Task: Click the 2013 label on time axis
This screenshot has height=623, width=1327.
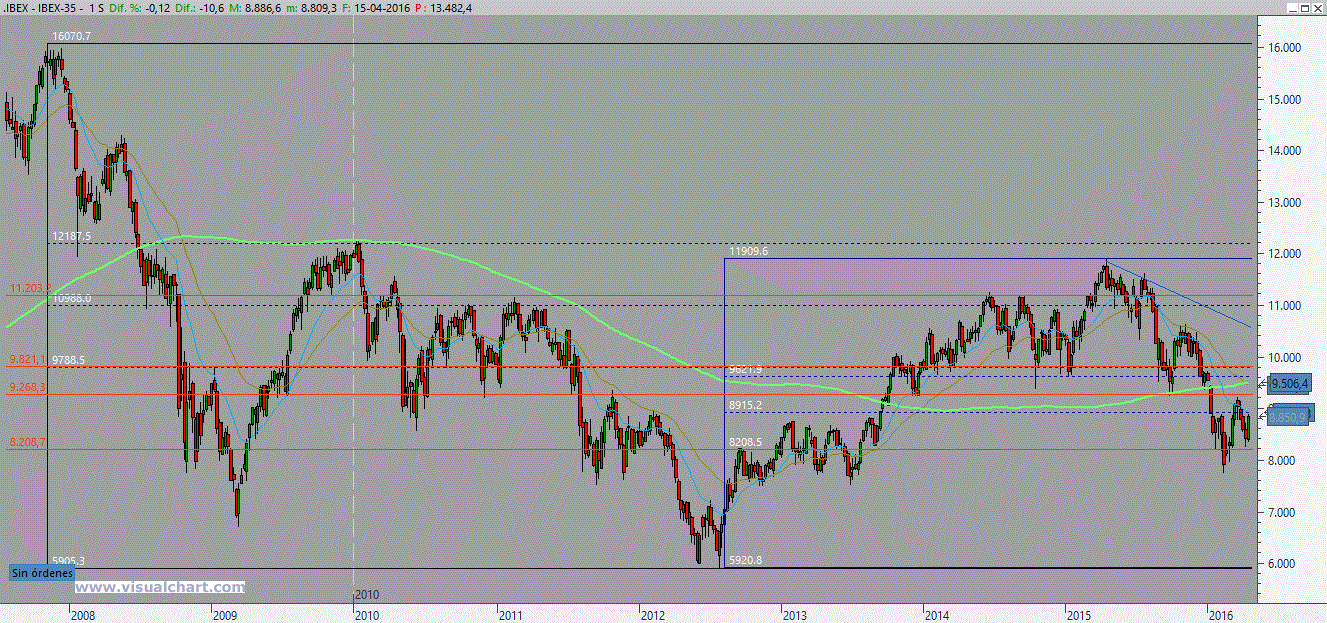Action: pyautogui.click(x=796, y=614)
